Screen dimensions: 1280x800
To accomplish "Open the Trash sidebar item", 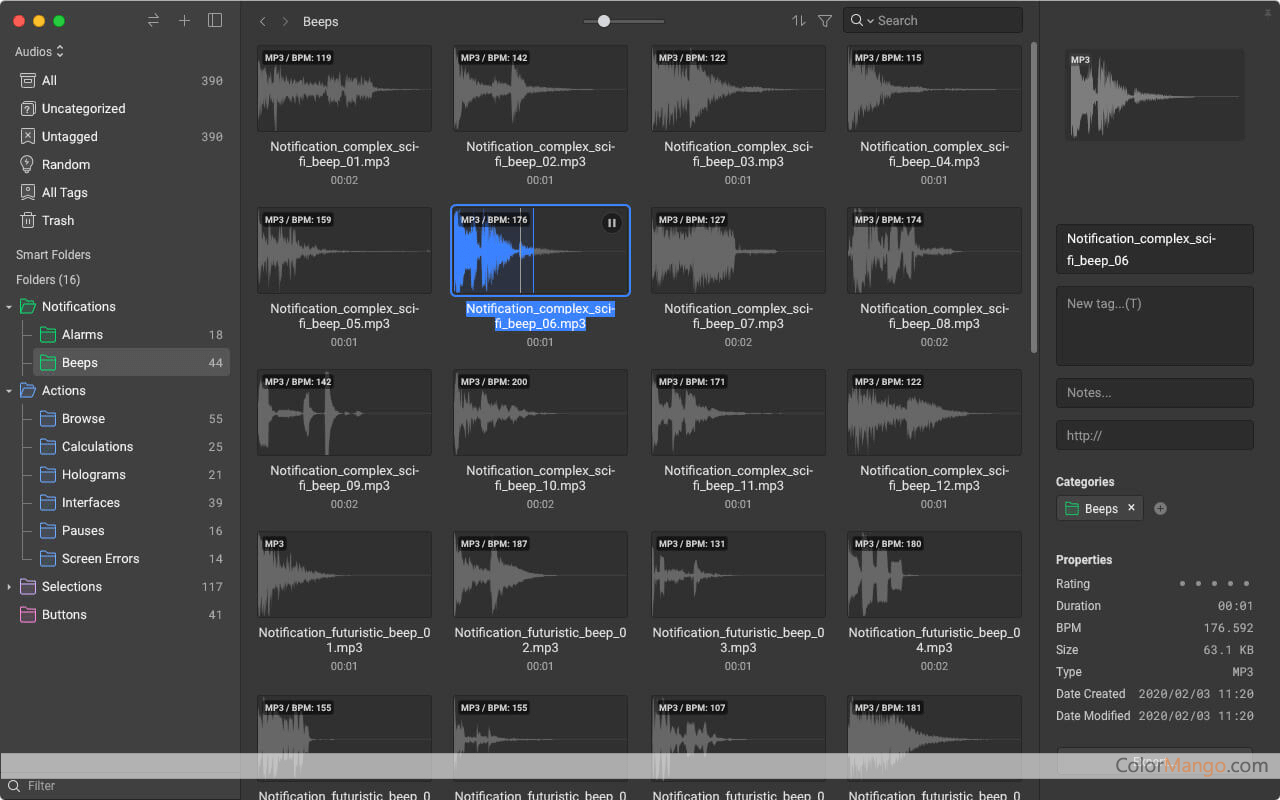I will [58, 221].
